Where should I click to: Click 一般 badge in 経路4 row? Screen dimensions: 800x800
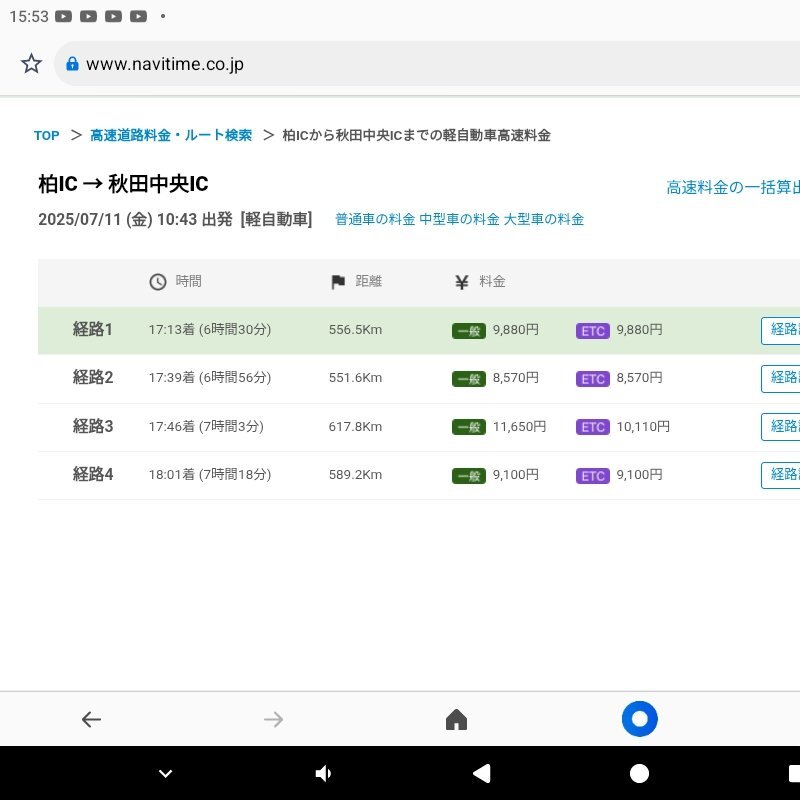[468, 476]
